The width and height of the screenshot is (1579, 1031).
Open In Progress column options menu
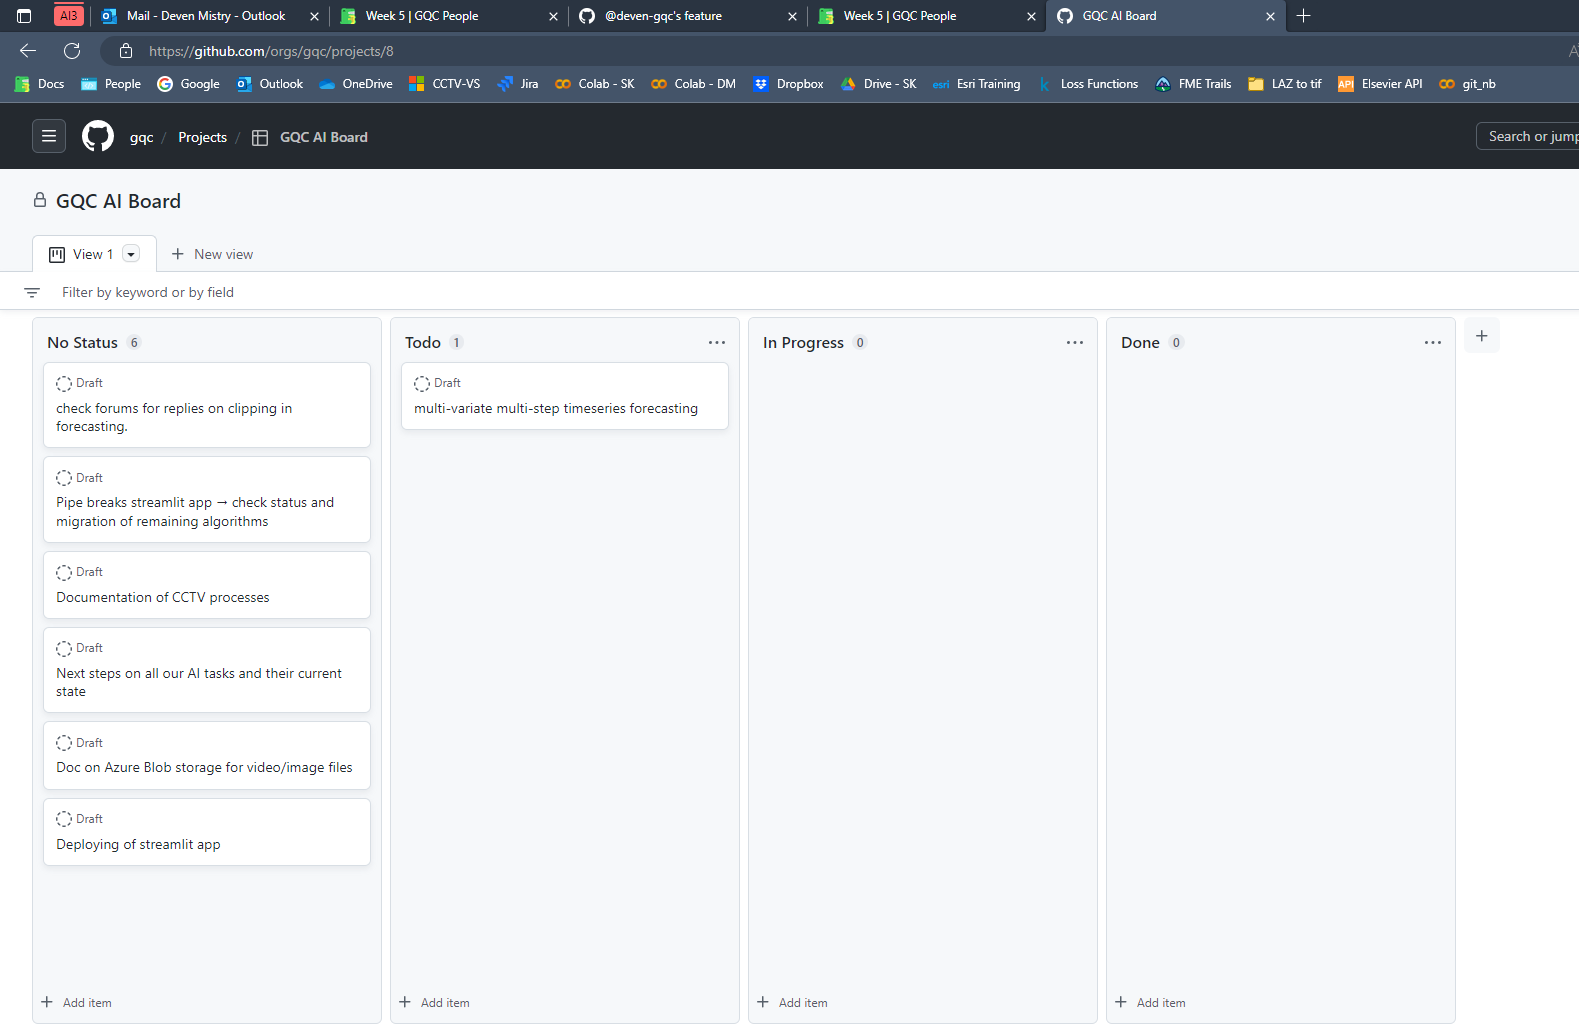coord(1075,342)
